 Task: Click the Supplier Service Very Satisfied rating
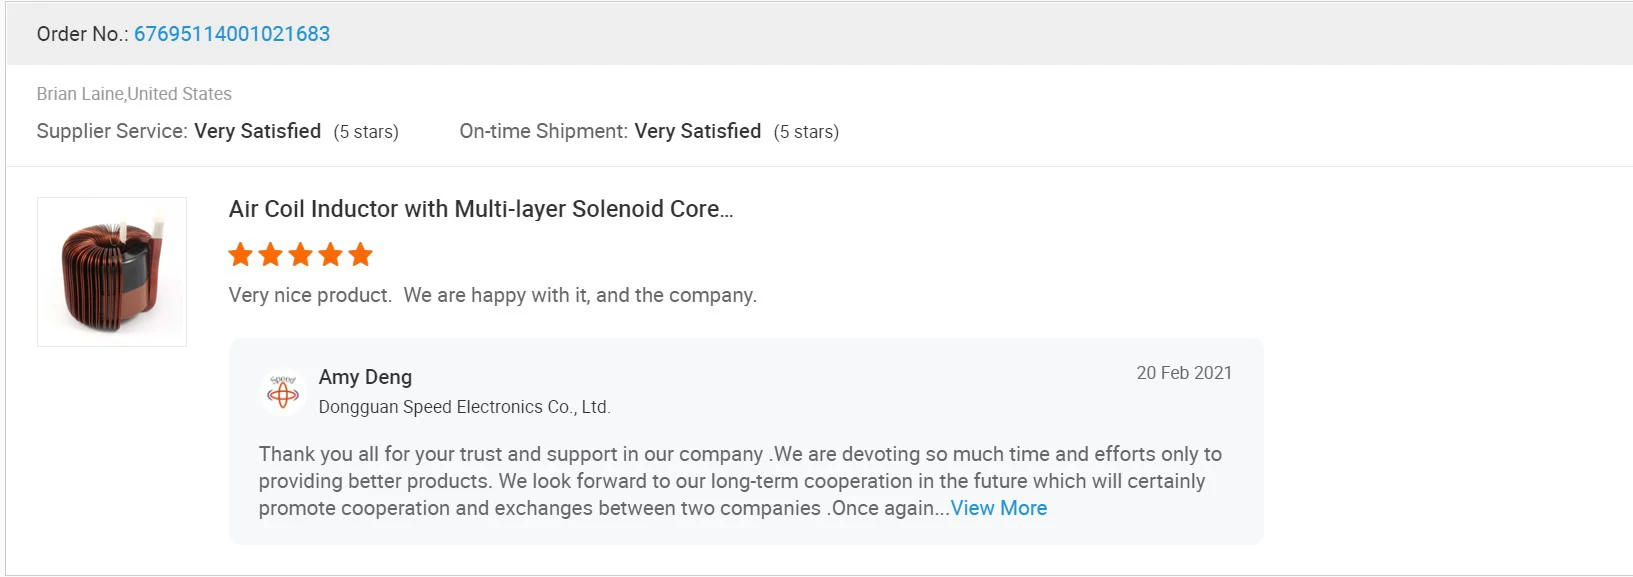(x=257, y=131)
